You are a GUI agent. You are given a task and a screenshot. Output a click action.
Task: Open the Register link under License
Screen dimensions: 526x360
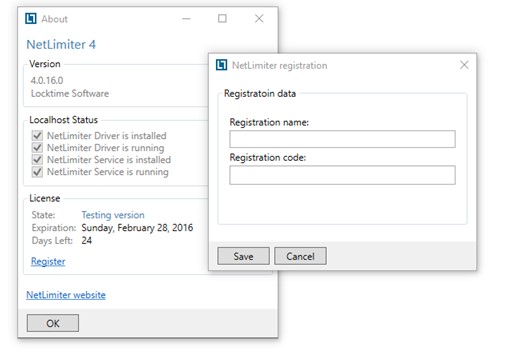[x=48, y=261]
